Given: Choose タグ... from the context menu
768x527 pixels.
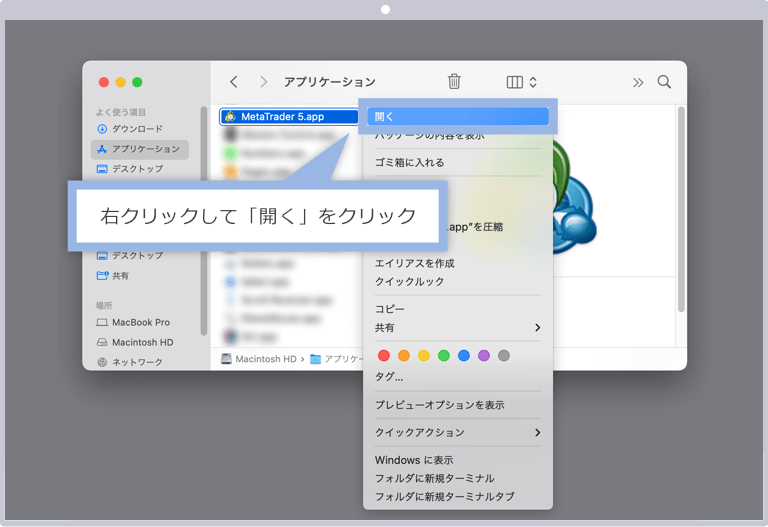Looking at the screenshot, I should 389,377.
